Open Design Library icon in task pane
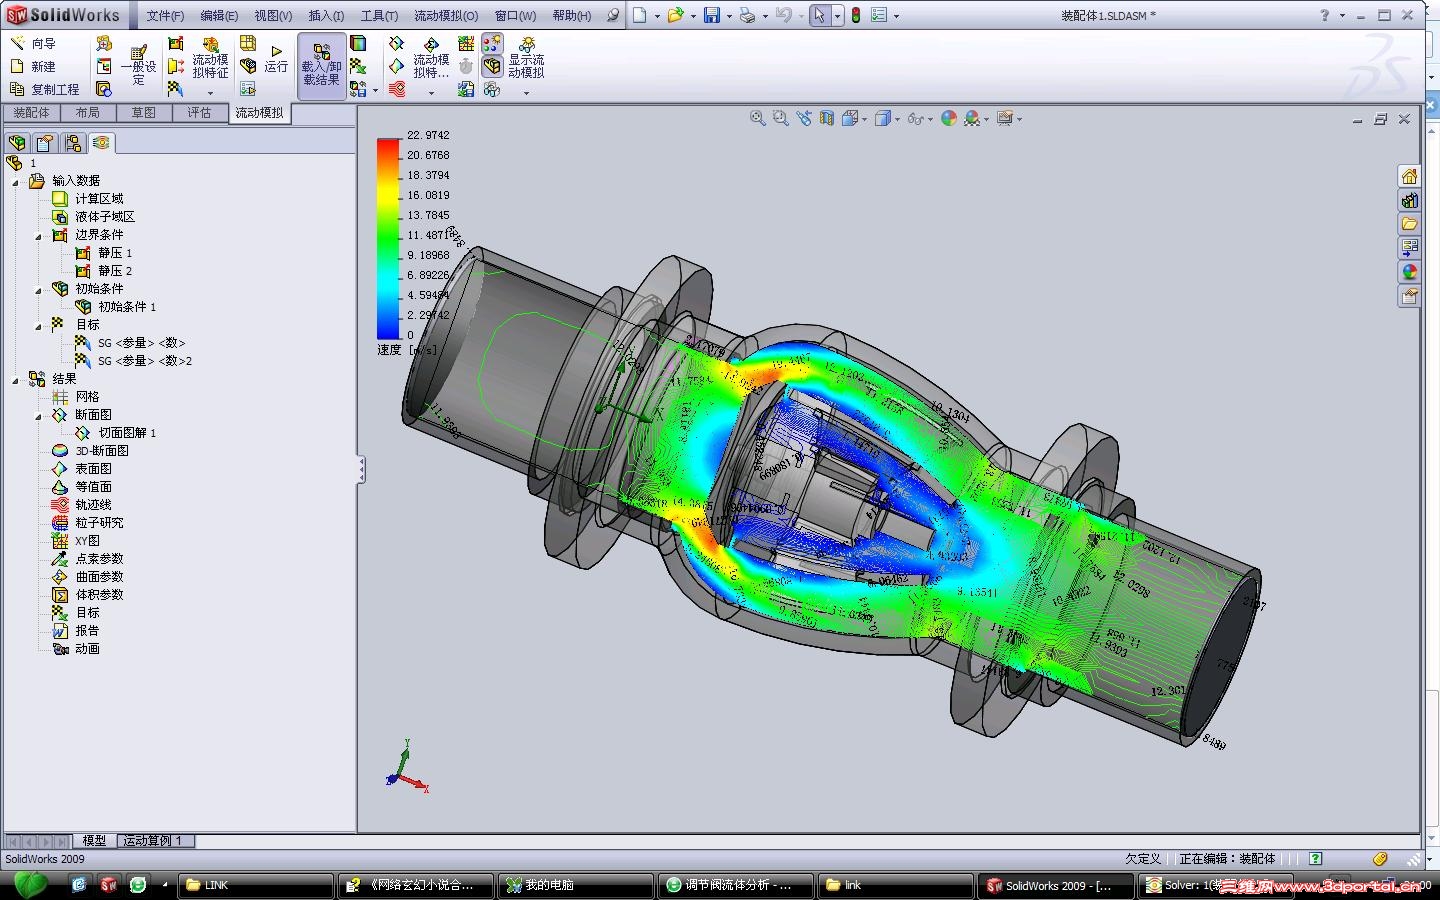1440x900 pixels. (1409, 201)
